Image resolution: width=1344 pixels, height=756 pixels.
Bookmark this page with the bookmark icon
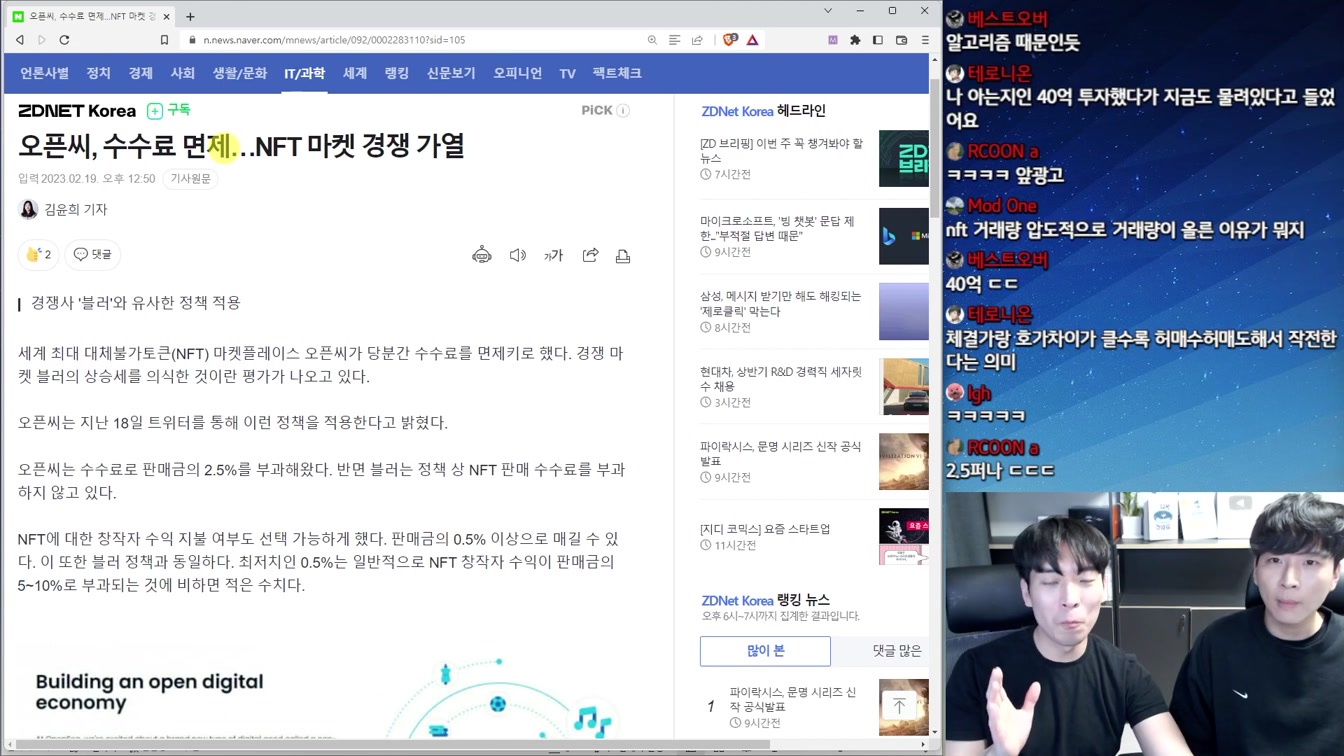point(164,40)
